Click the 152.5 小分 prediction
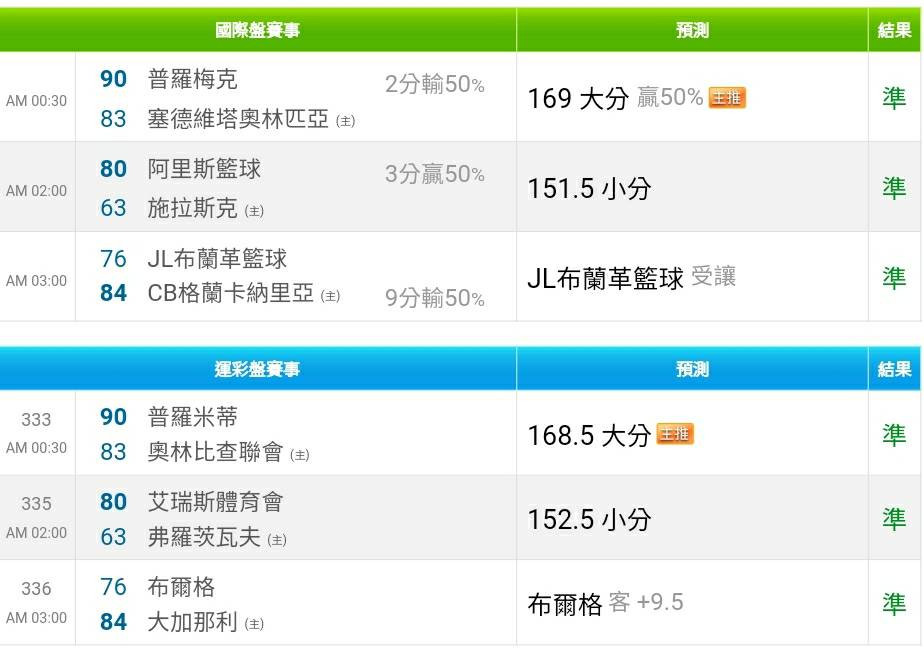This screenshot has height=652, width=924. [589, 520]
